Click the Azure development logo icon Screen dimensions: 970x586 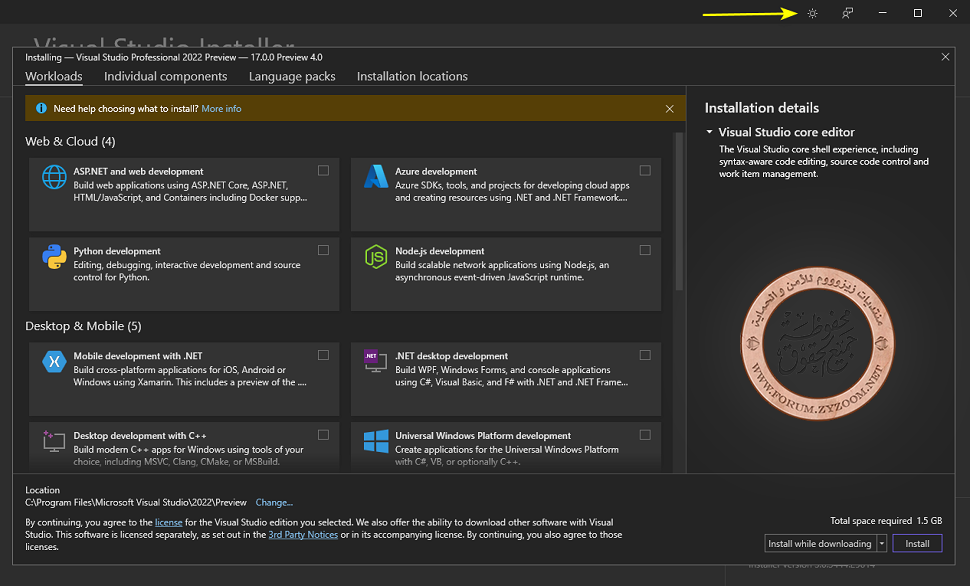376,177
